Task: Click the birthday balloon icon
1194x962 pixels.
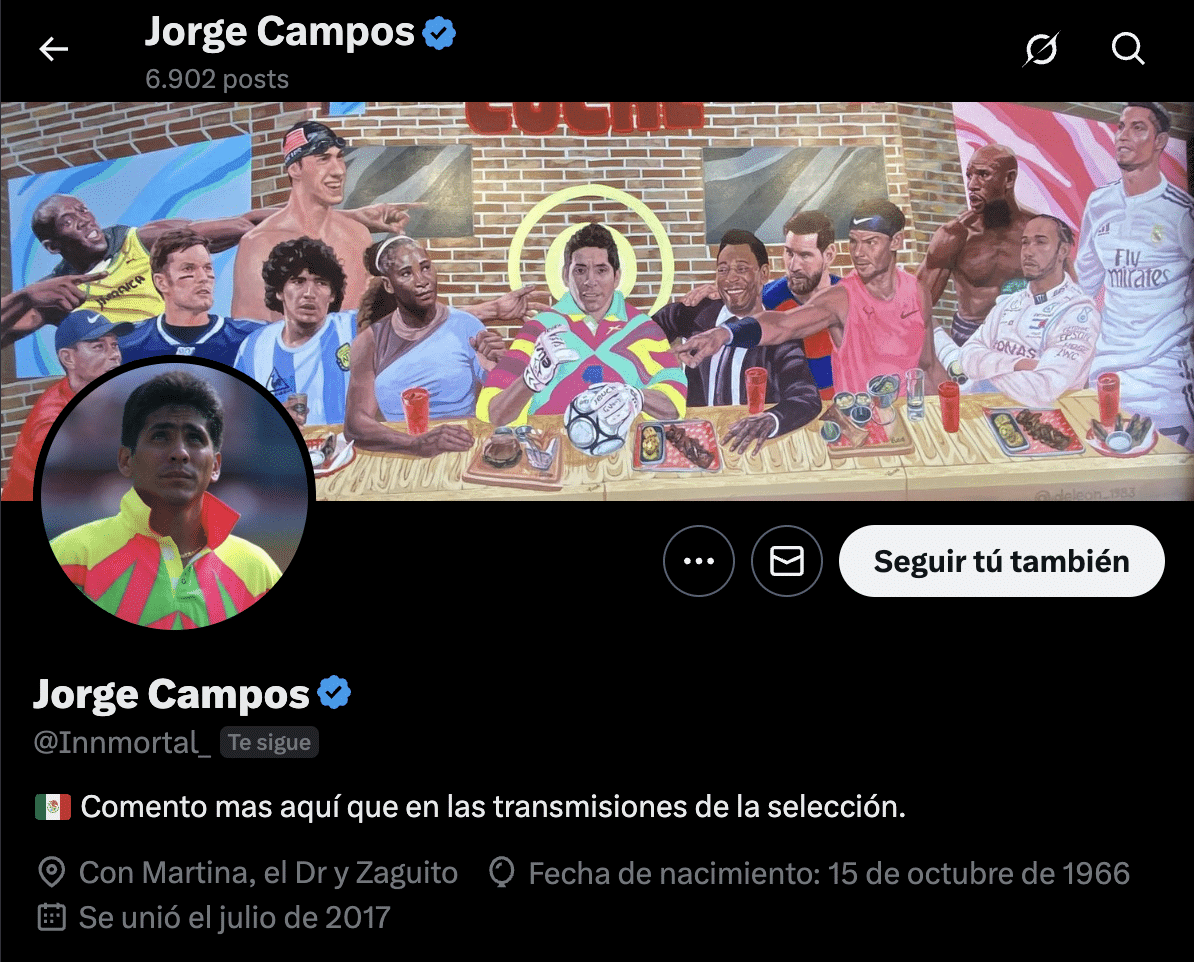Action: [502, 873]
